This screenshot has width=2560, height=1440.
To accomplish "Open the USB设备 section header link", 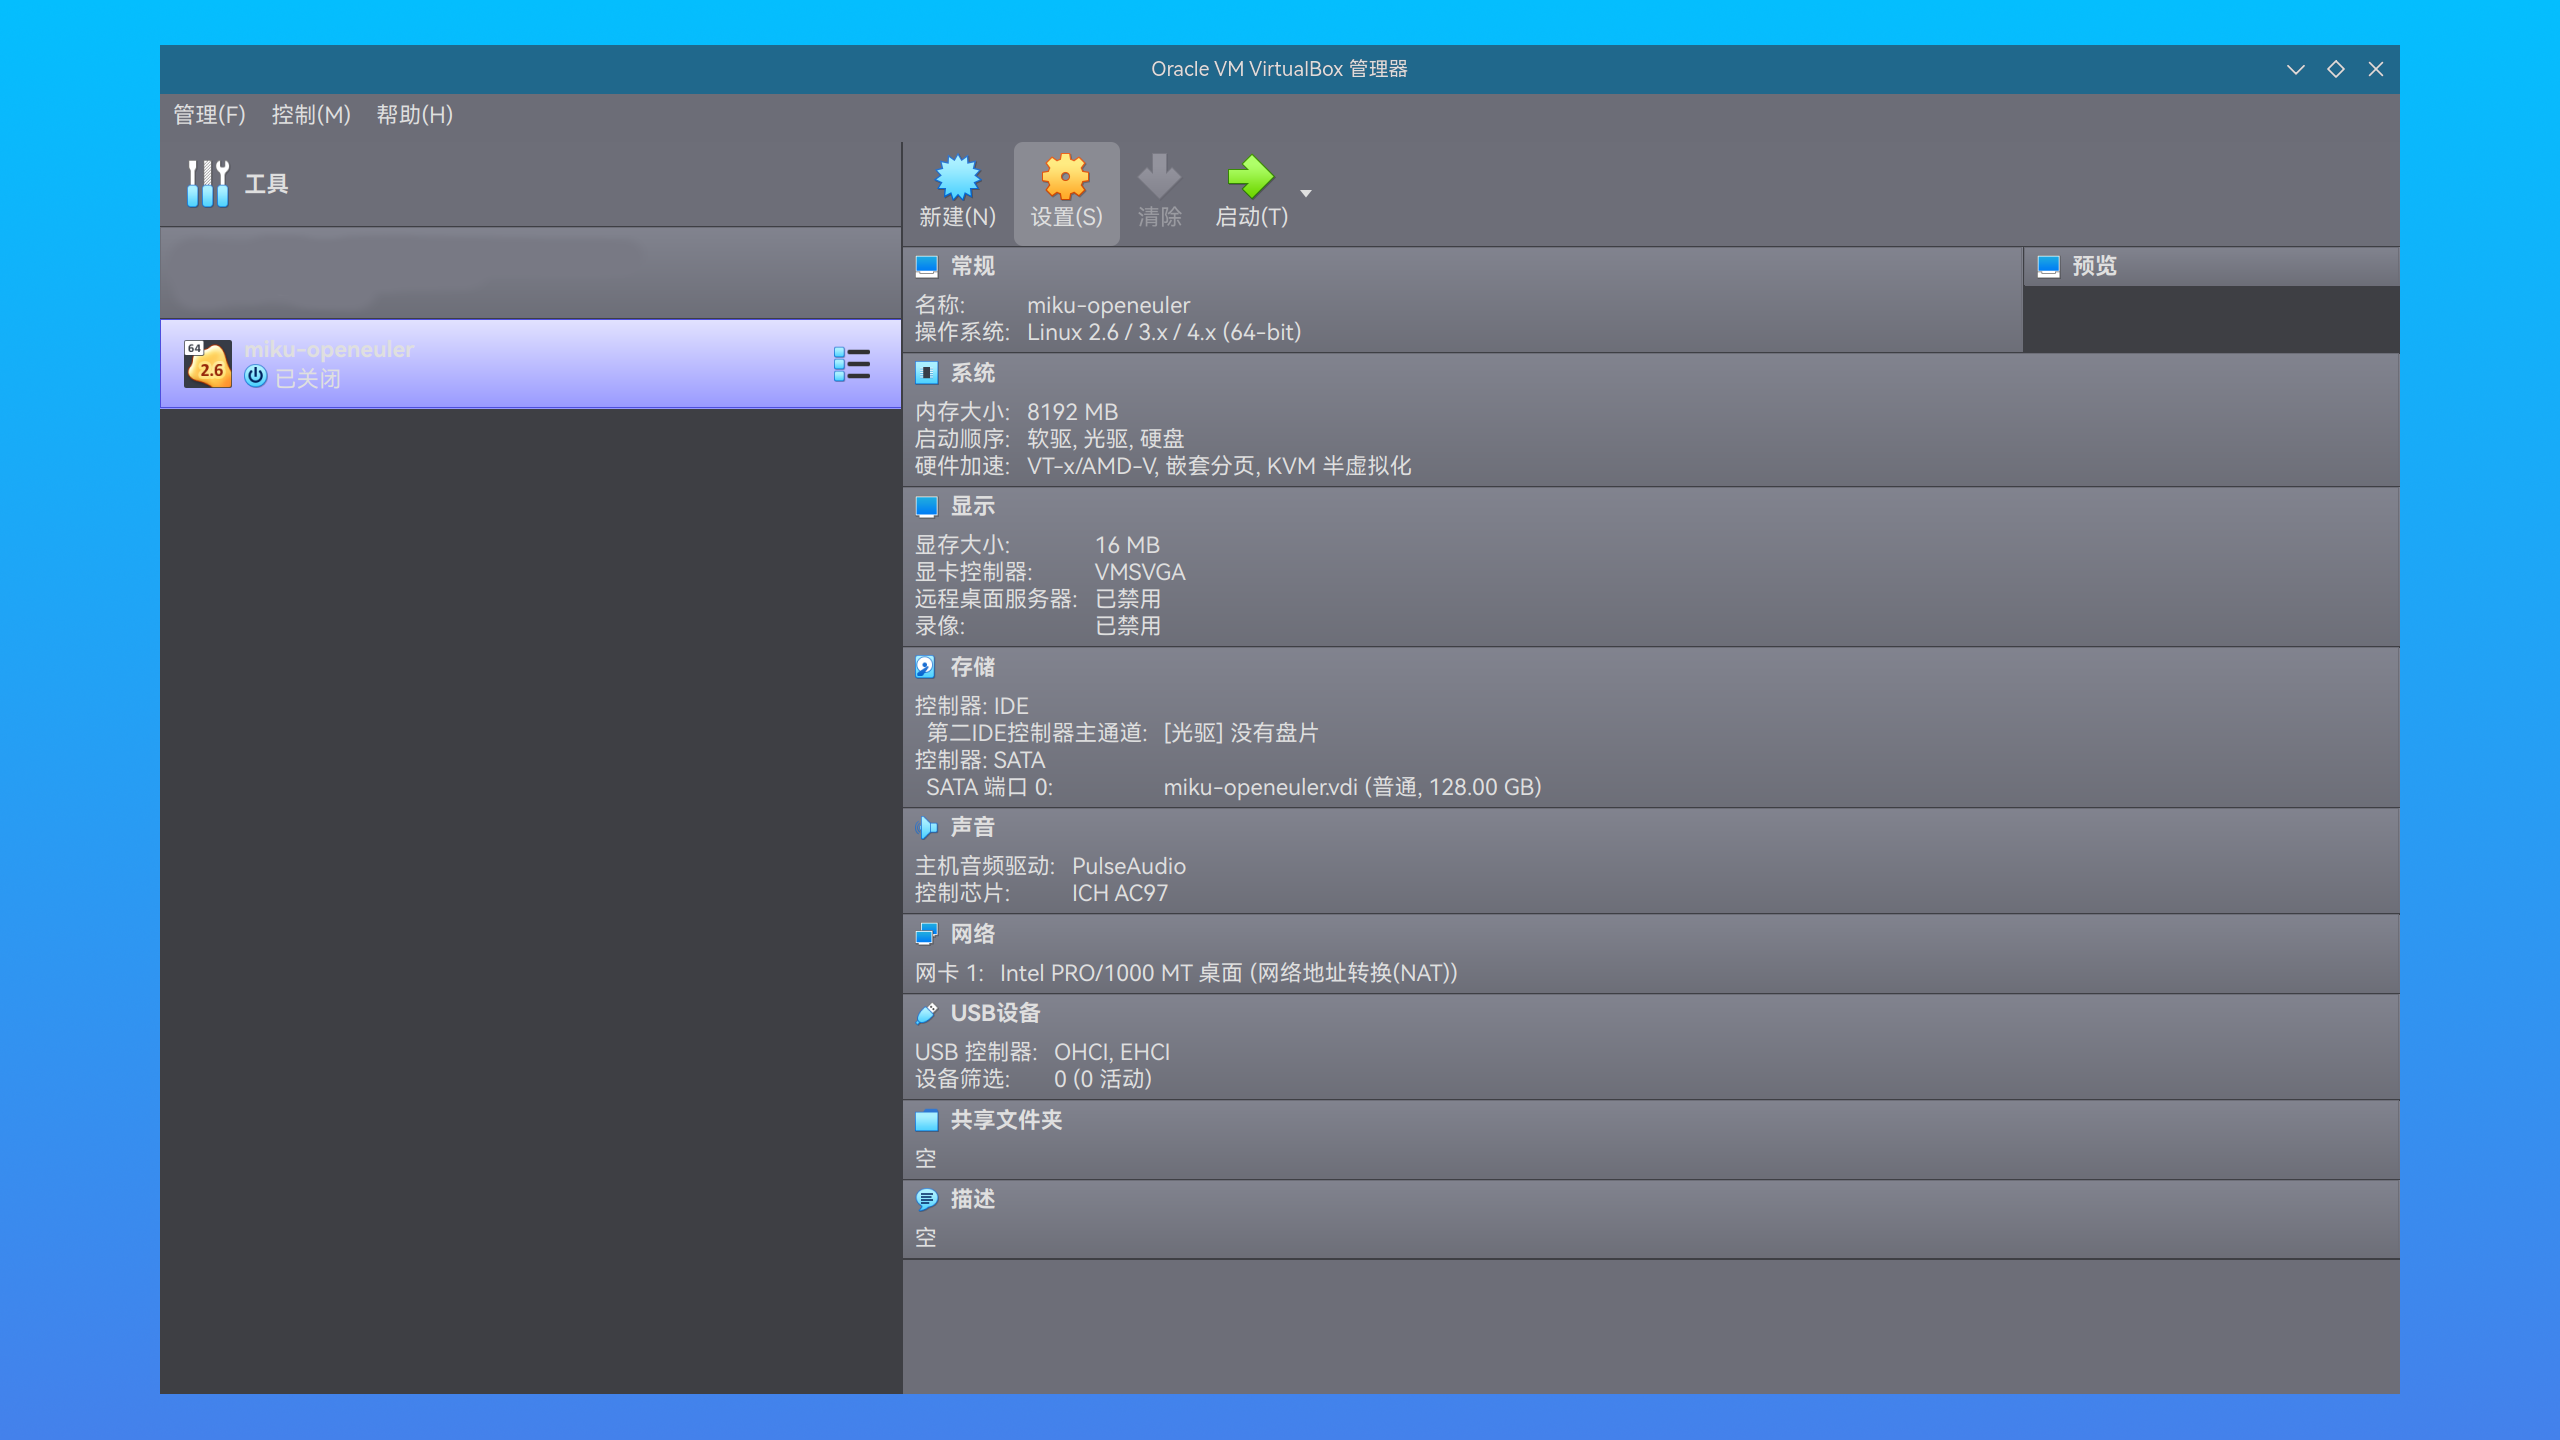I will click(x=995, y=1013).
